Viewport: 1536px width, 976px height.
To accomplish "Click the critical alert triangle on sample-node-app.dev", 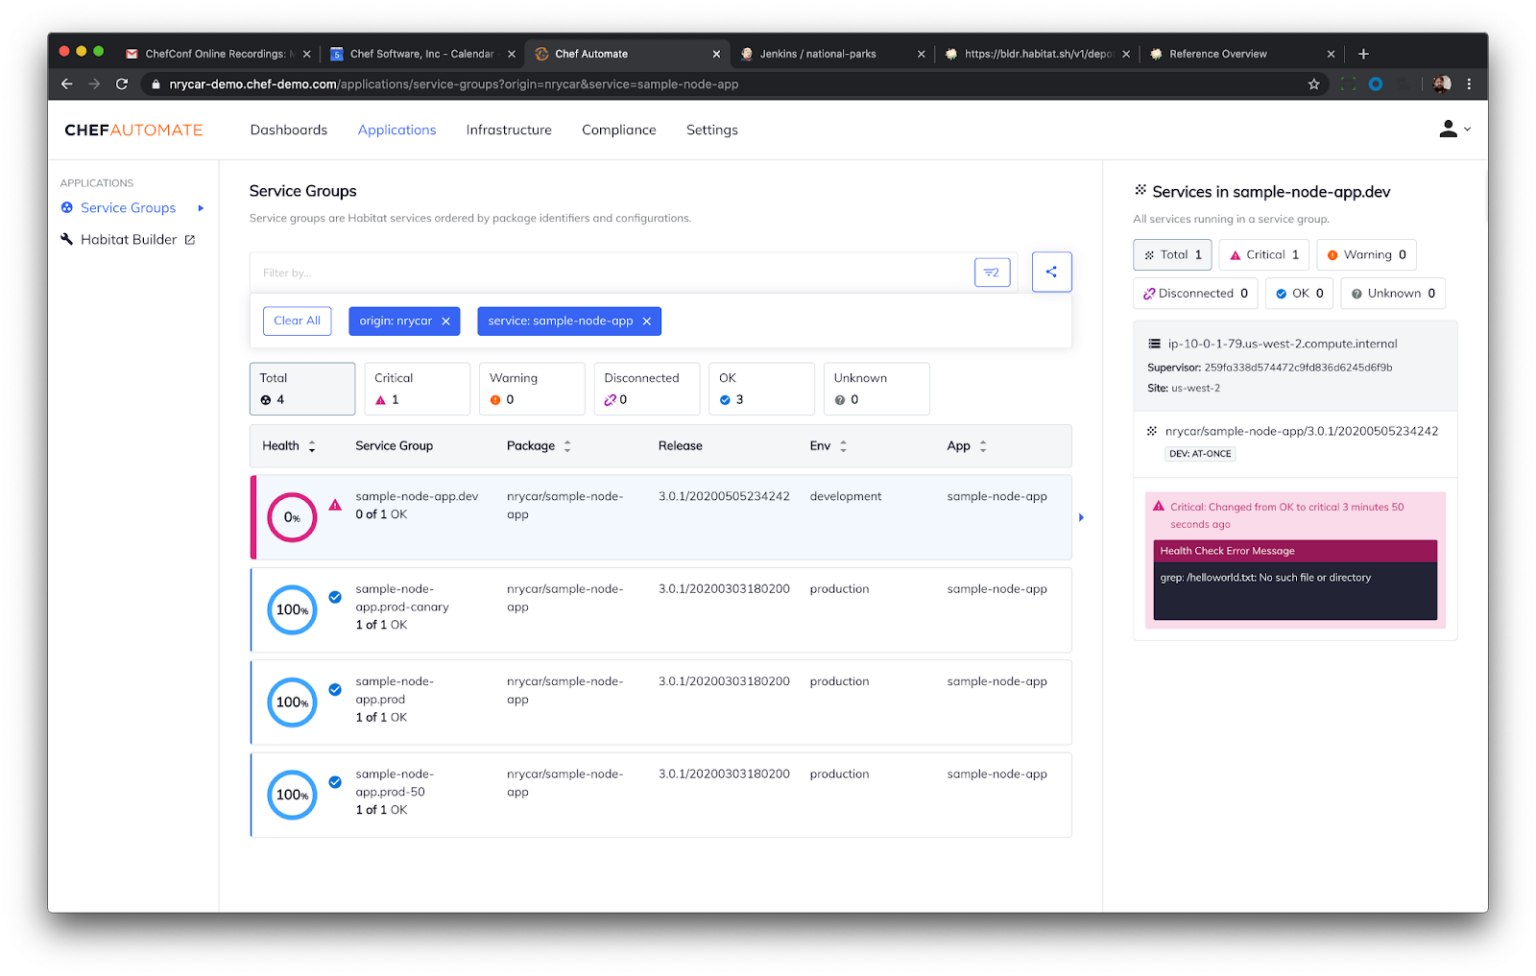I will [335, 505].
